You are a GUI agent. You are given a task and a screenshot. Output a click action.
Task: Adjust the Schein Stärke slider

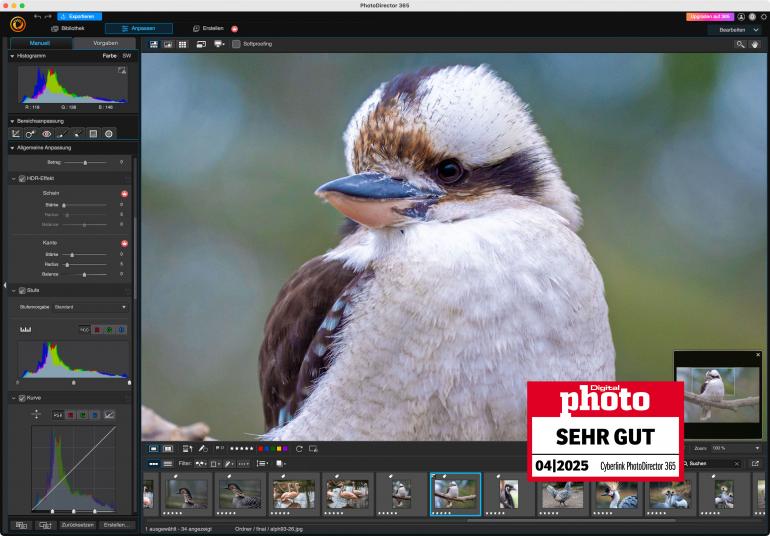(x=85, y=205)
